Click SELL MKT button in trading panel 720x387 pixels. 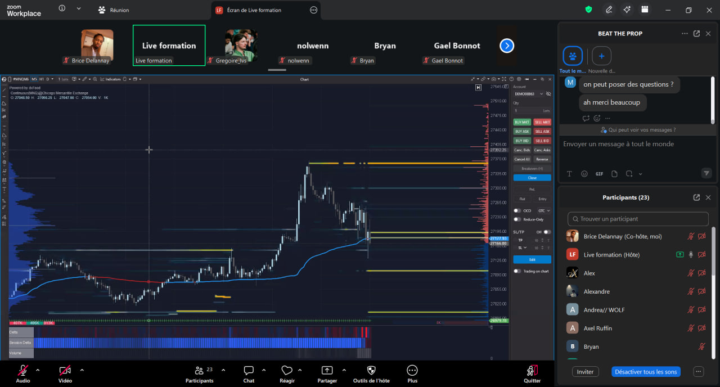pyautogui.click(x=542, y=122)
